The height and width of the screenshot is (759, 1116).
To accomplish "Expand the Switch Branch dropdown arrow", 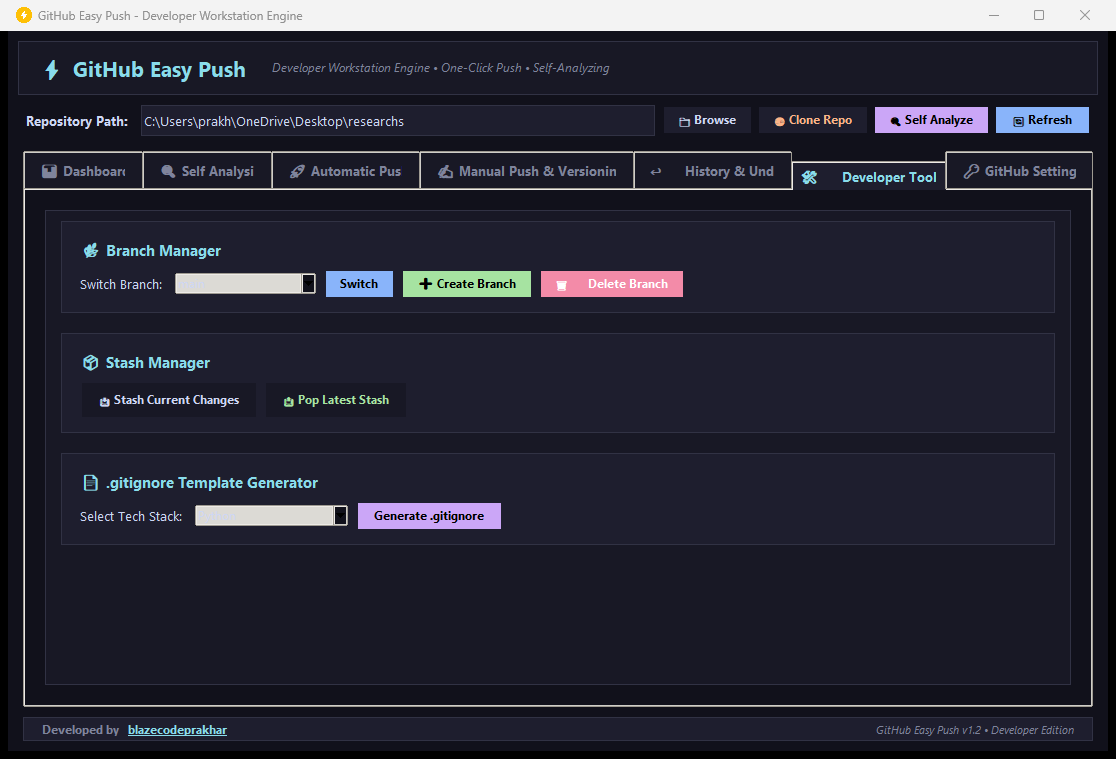I will pyautogui.click(x=308, y=284).
